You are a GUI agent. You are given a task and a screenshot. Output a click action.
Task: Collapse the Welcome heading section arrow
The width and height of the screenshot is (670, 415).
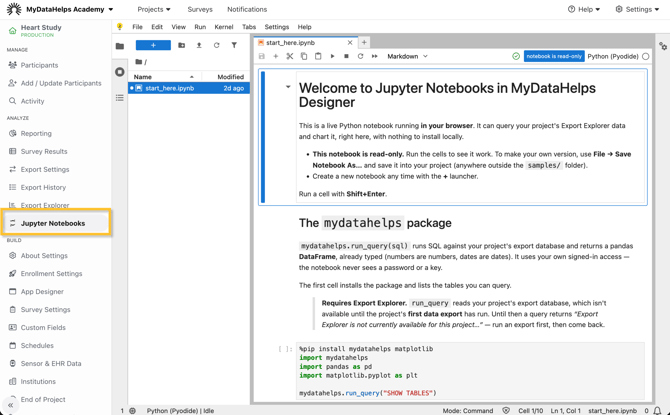pyautogui.click(x=288, y=87)
